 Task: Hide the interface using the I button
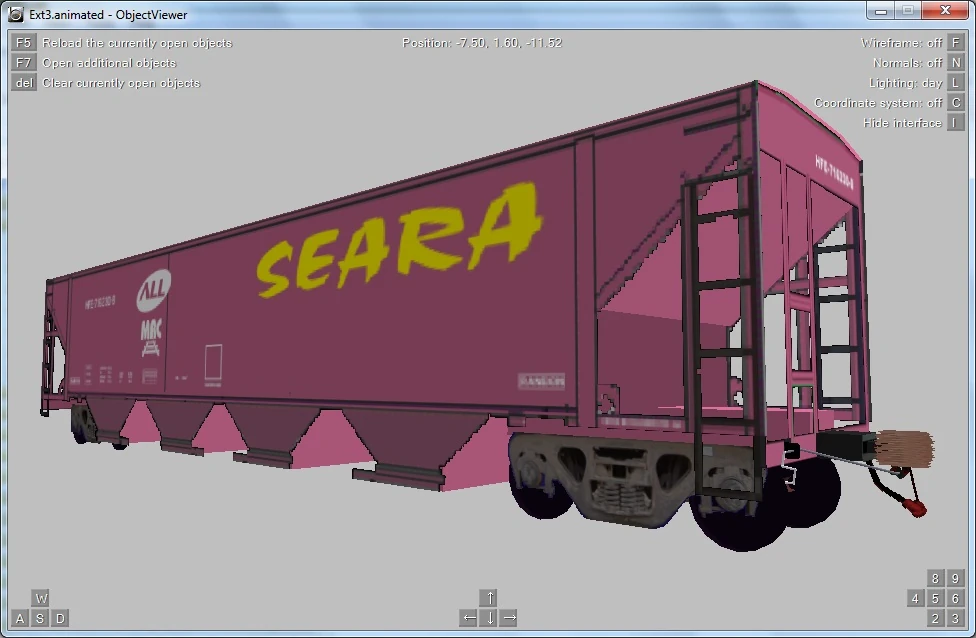955,123
